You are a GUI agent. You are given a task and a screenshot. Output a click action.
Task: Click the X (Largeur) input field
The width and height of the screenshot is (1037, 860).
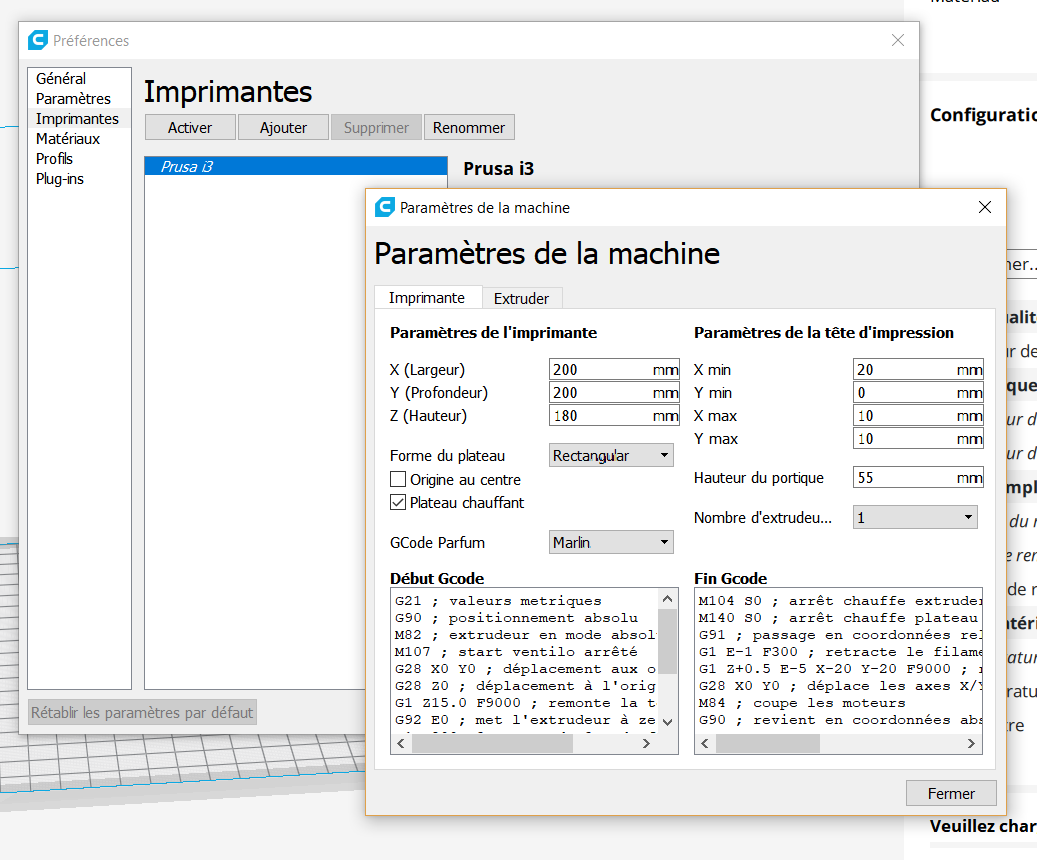point(614,369)
